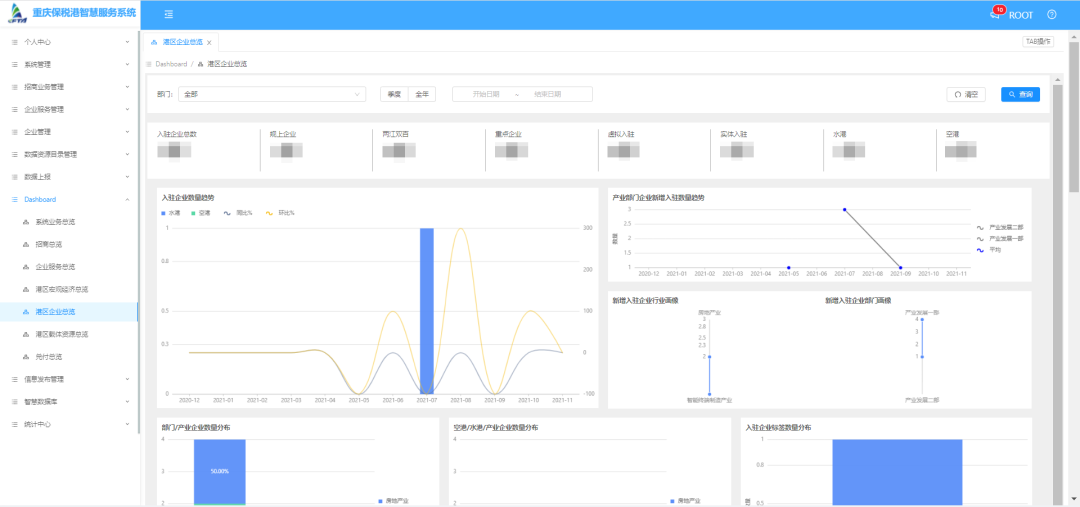Click the 50.00% bar in 部门/产业企业数量分布
This screenshot has width=1080, height=507.
point(220,471)
